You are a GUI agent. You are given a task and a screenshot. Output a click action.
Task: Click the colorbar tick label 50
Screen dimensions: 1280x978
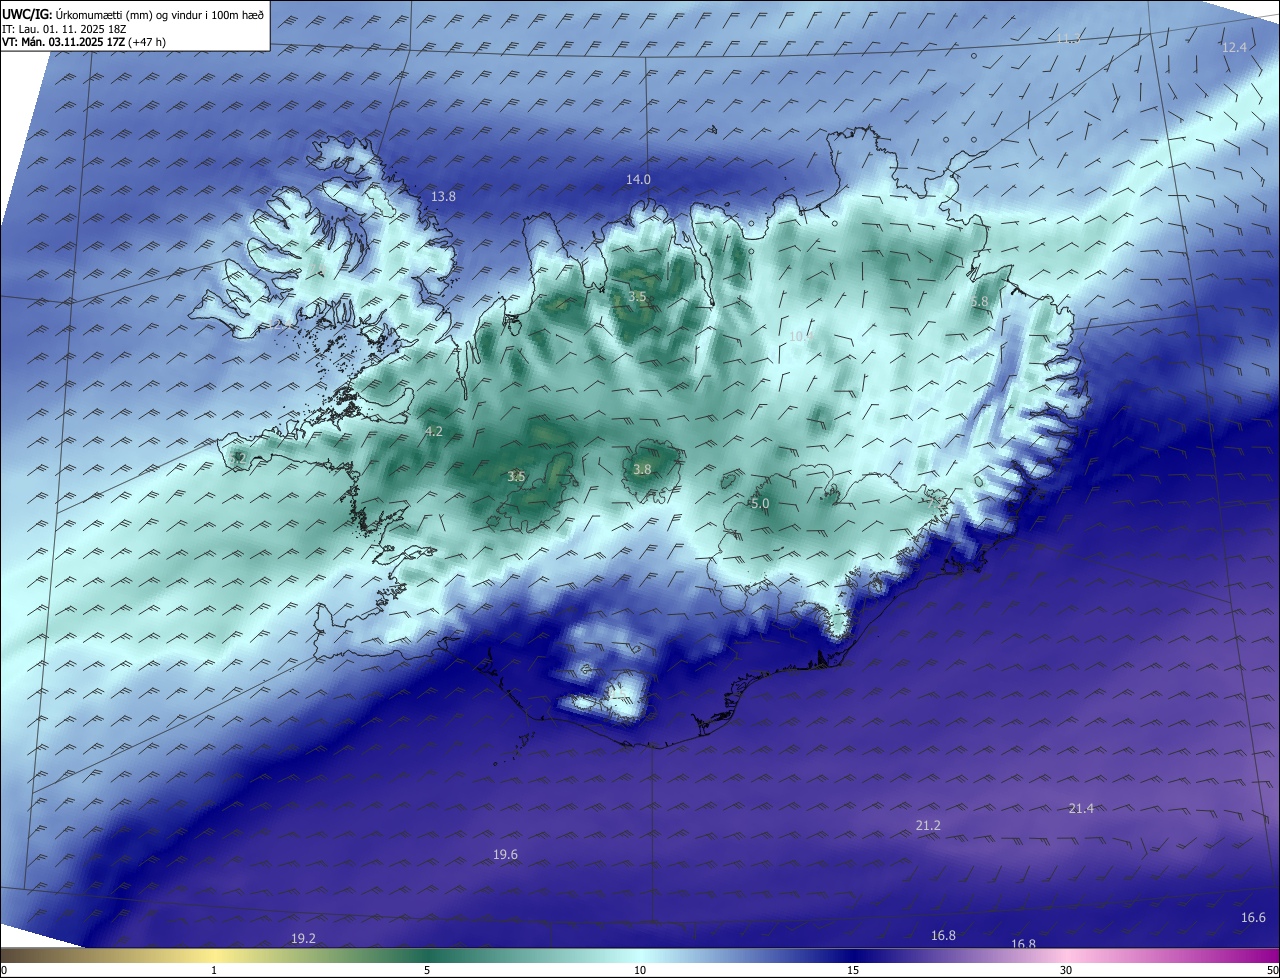click(x=1272, y=970)
